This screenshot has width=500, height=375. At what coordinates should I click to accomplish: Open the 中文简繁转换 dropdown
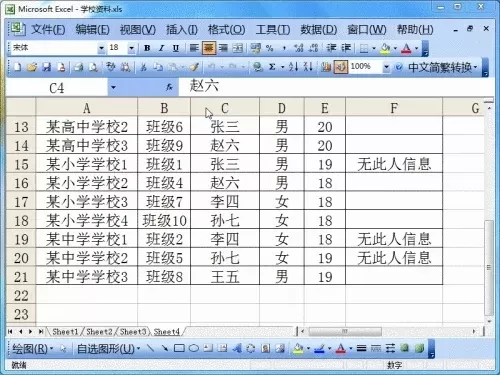click(x=442, y=67)
